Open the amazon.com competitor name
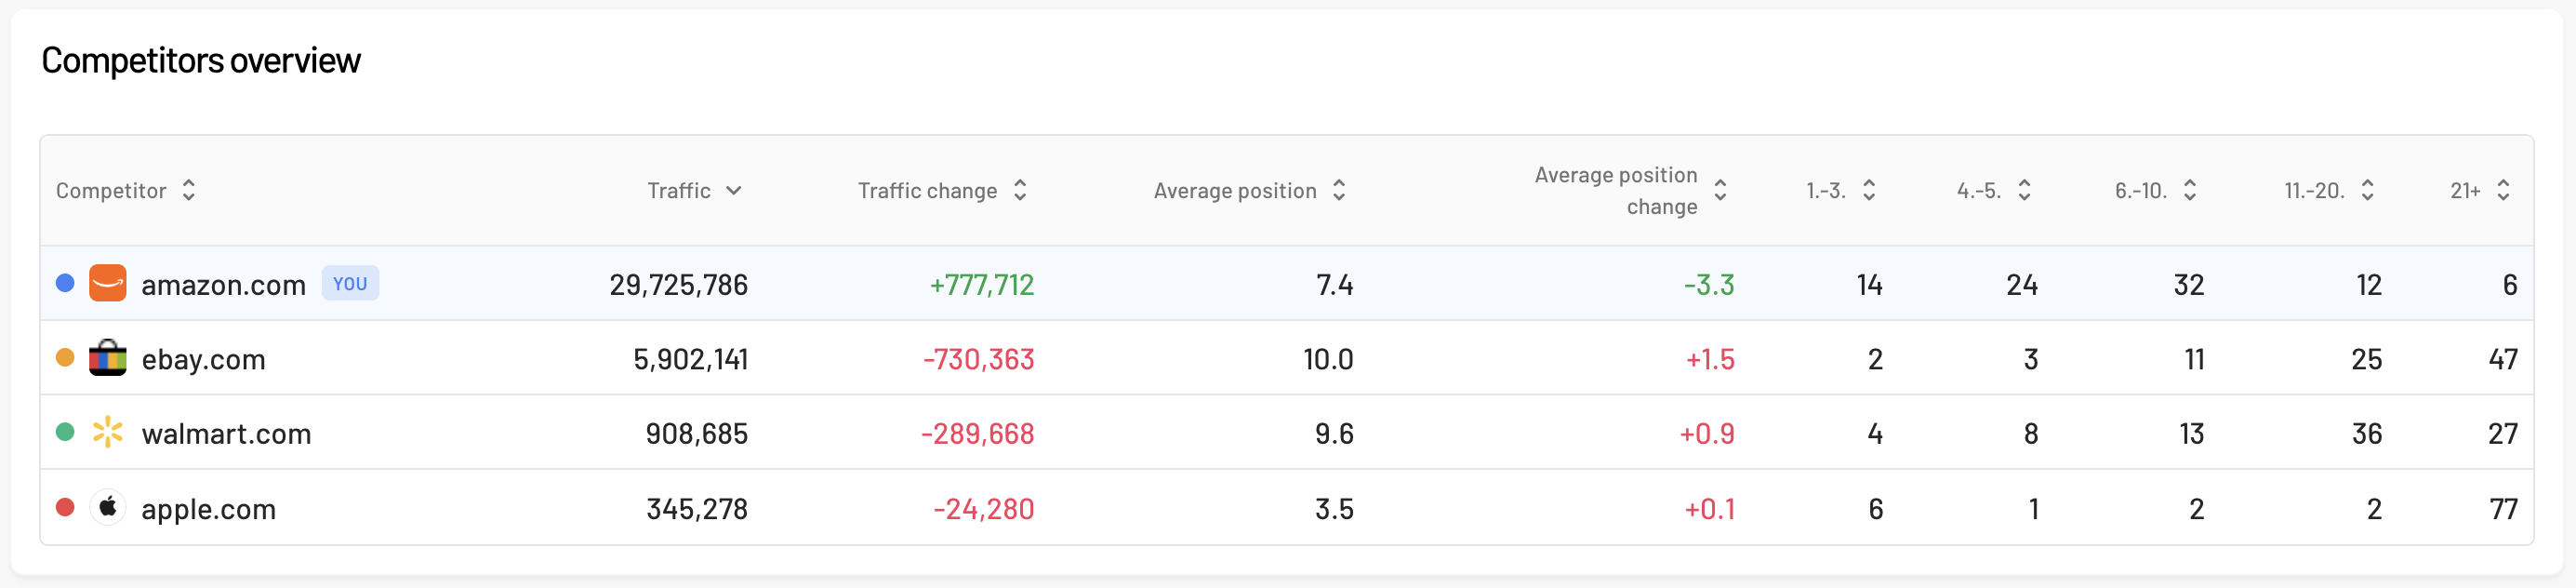 (x=223, y=285)
